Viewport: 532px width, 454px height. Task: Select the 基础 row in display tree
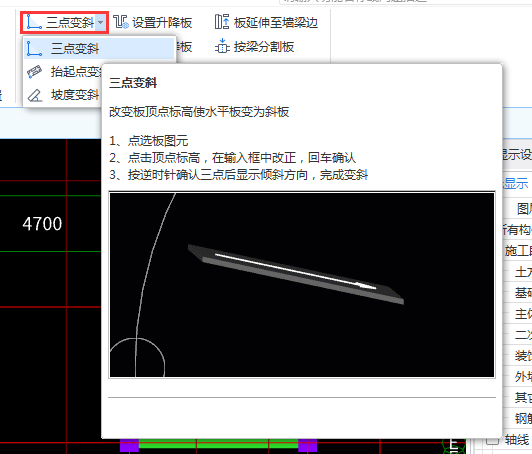coord(523,293)
